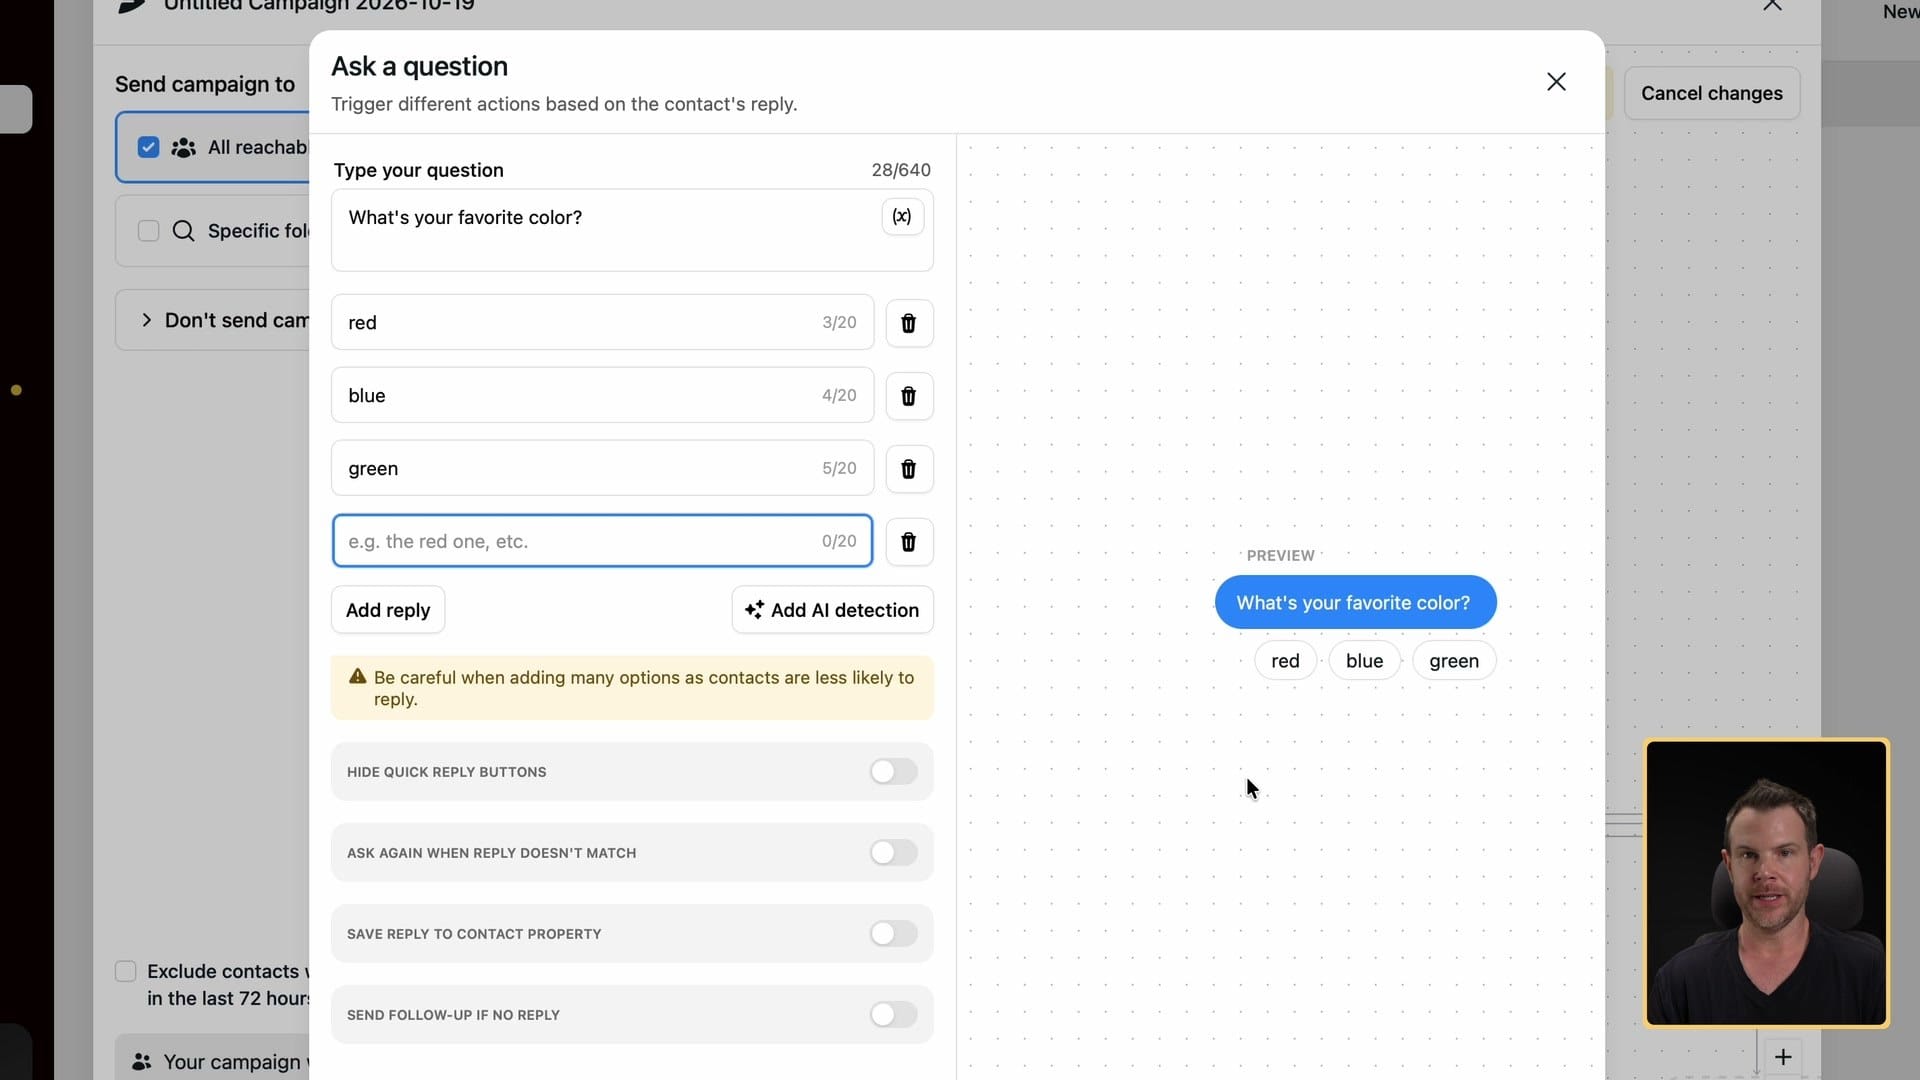Enable Hide Quick Reply Buttons toggle

coord(893,772)
